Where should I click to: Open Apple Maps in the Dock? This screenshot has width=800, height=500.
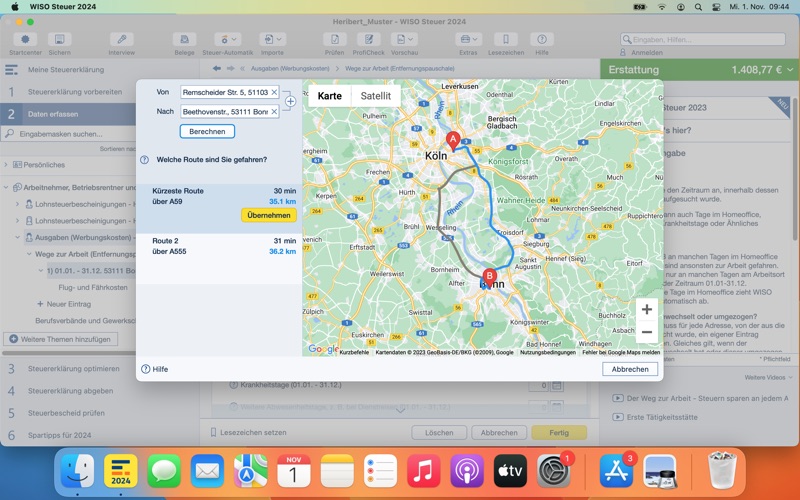pyautogui.click(x=251, y=470)
